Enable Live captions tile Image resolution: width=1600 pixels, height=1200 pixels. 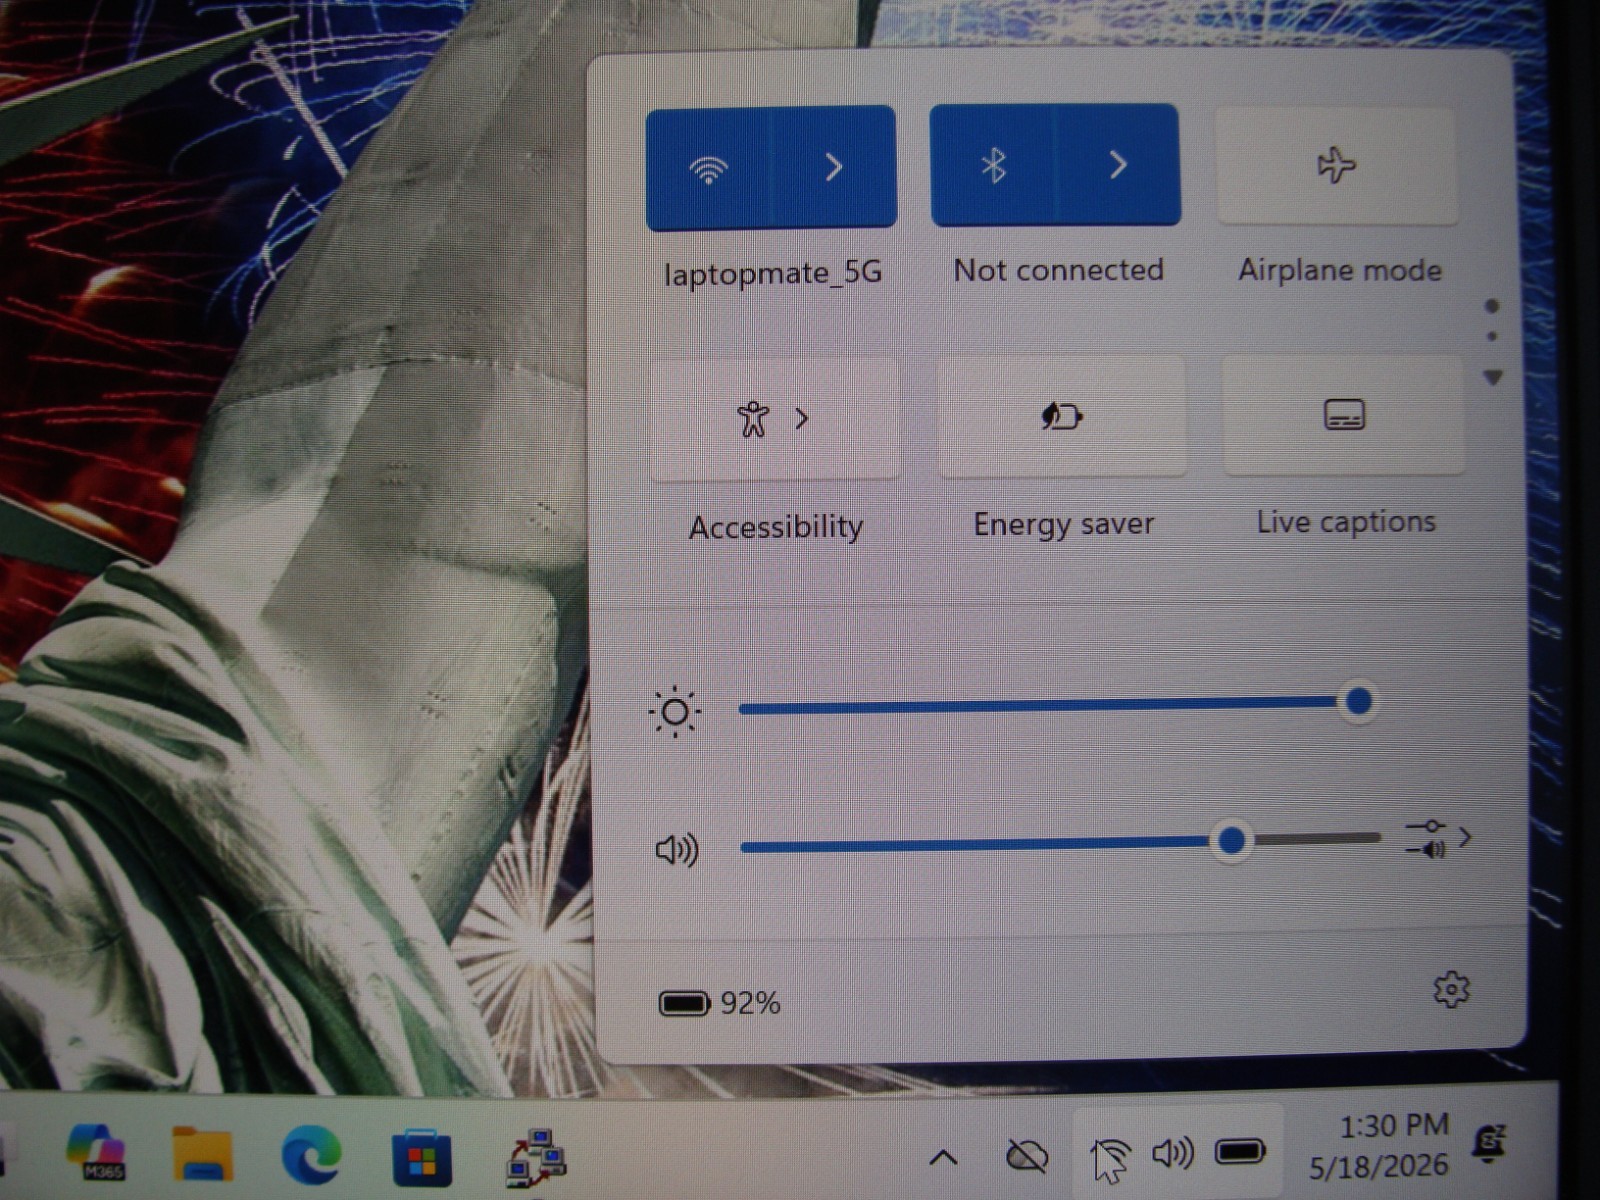point(1343,415)
